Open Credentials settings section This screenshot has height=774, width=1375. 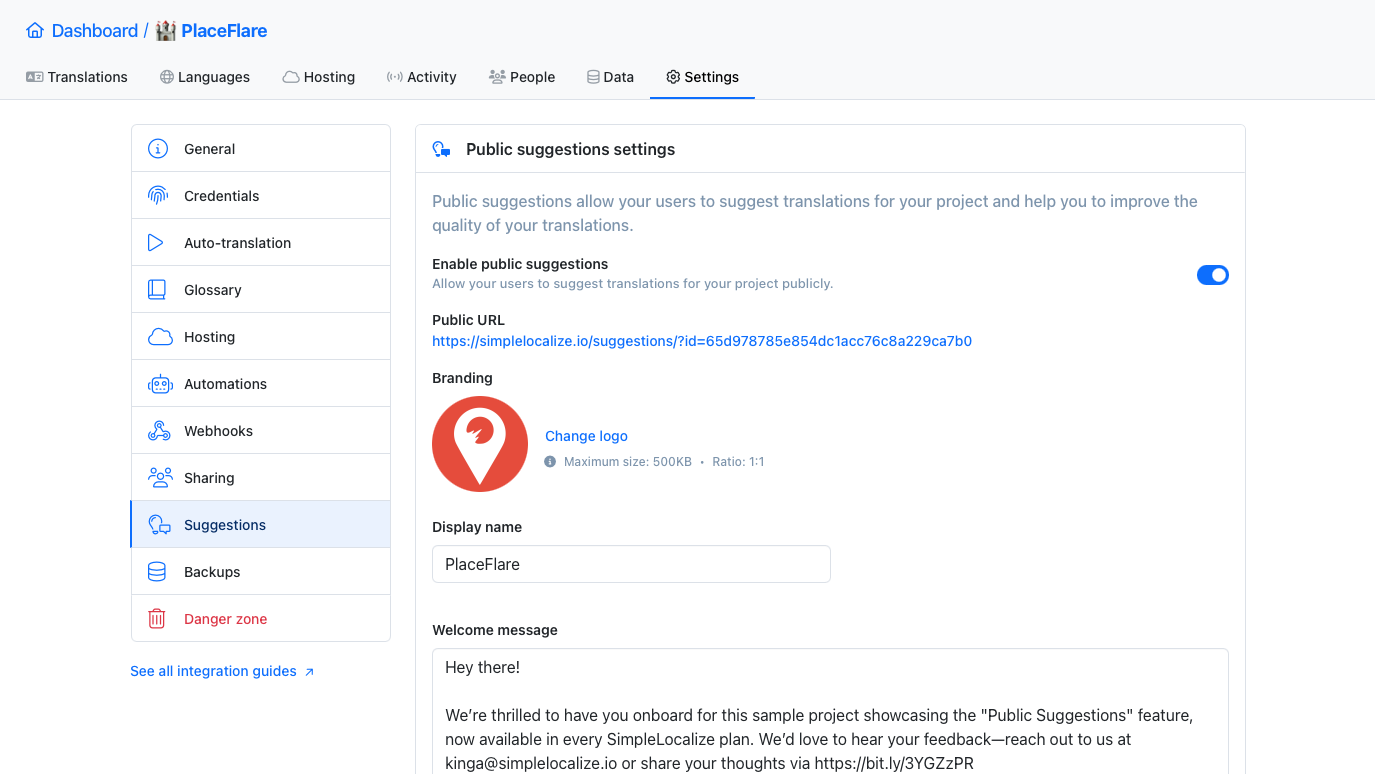click(261, 196)
